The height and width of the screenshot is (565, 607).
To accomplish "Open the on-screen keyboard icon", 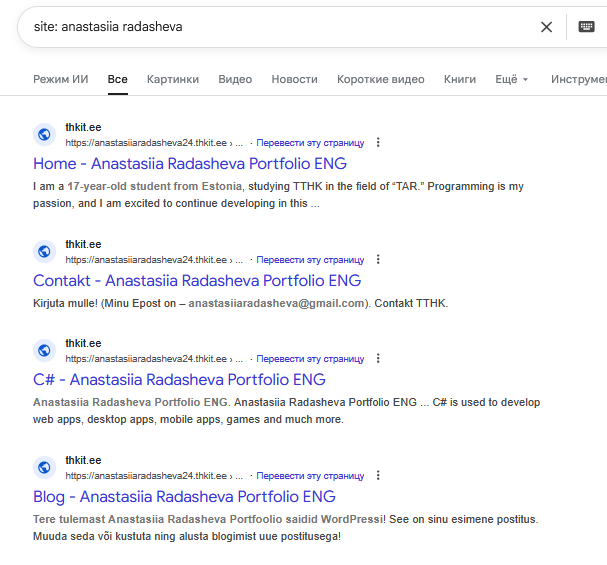I will pos(586,27).
